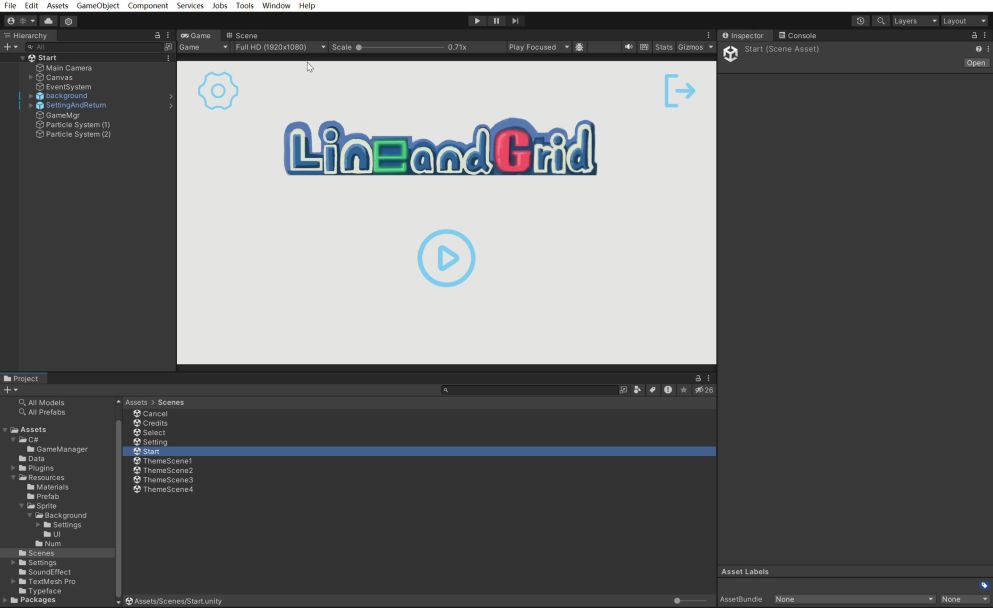Open the Full HD resolution dropdown
This screenshot has height=608, width=993.
click(280, 47)
